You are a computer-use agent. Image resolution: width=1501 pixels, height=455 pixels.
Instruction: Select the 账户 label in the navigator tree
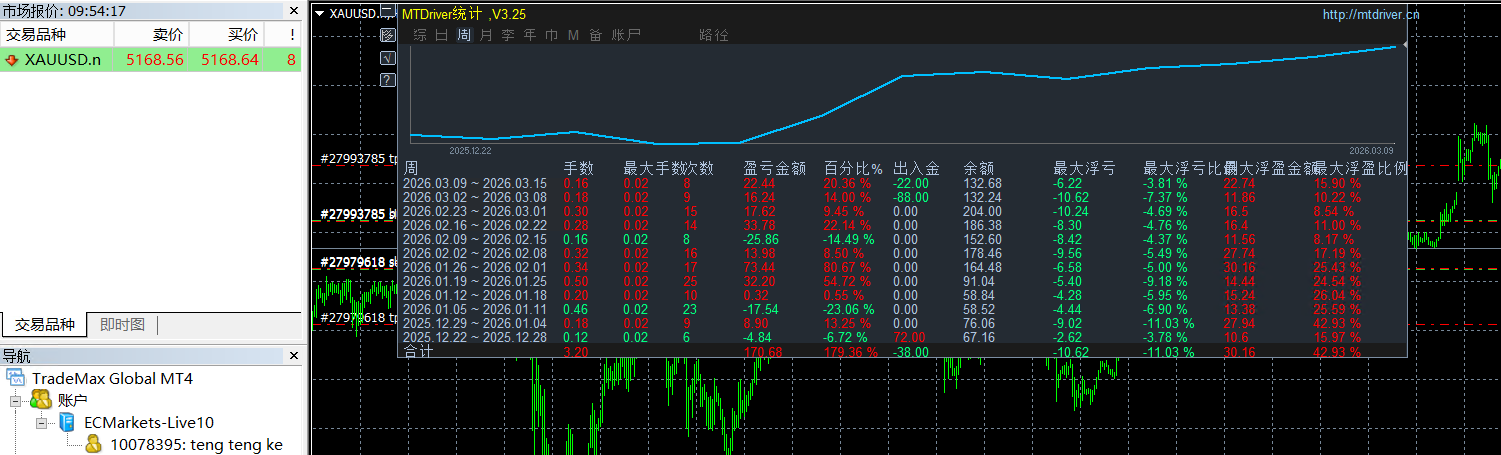(72, 401)
